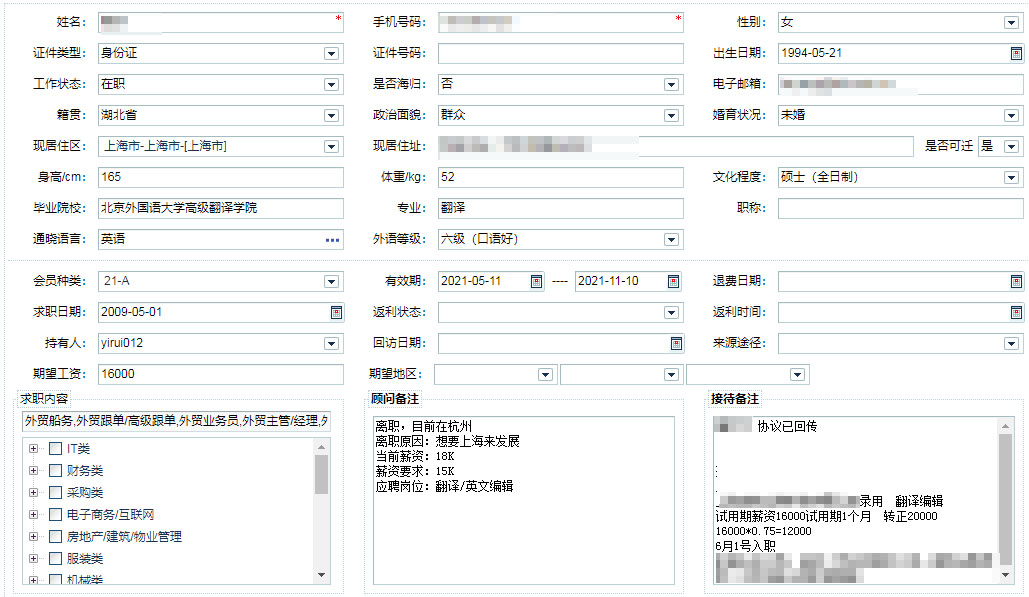Open the 来源途径 dropdown
Viewport: 1029px width, 597px height.
coord(1011,343)
